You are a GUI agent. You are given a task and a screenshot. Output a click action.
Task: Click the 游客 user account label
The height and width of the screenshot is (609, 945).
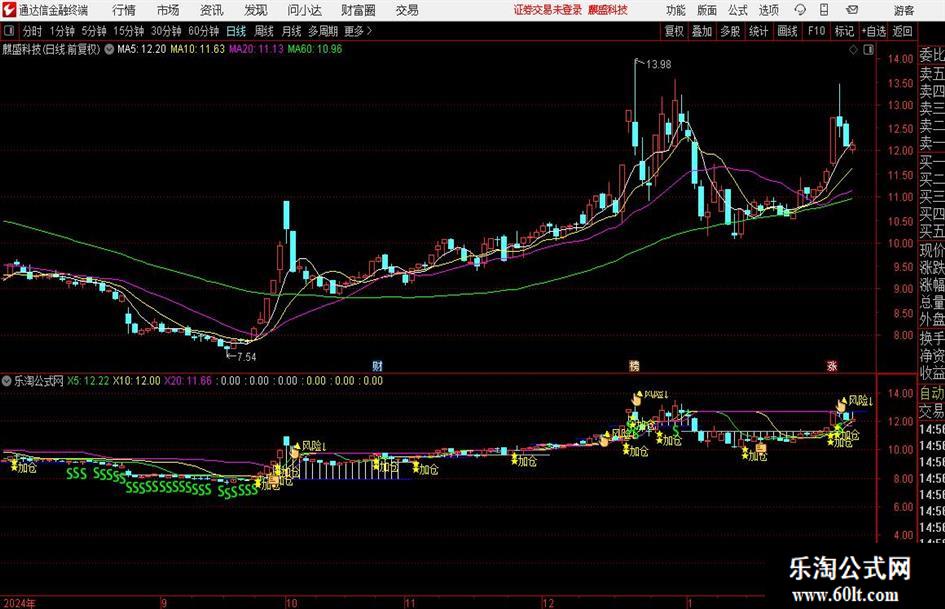[904, 10]
